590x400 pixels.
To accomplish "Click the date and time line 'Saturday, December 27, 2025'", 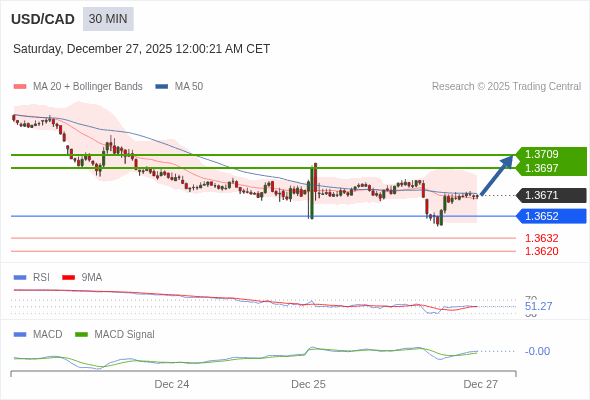I will coord(141,49).
